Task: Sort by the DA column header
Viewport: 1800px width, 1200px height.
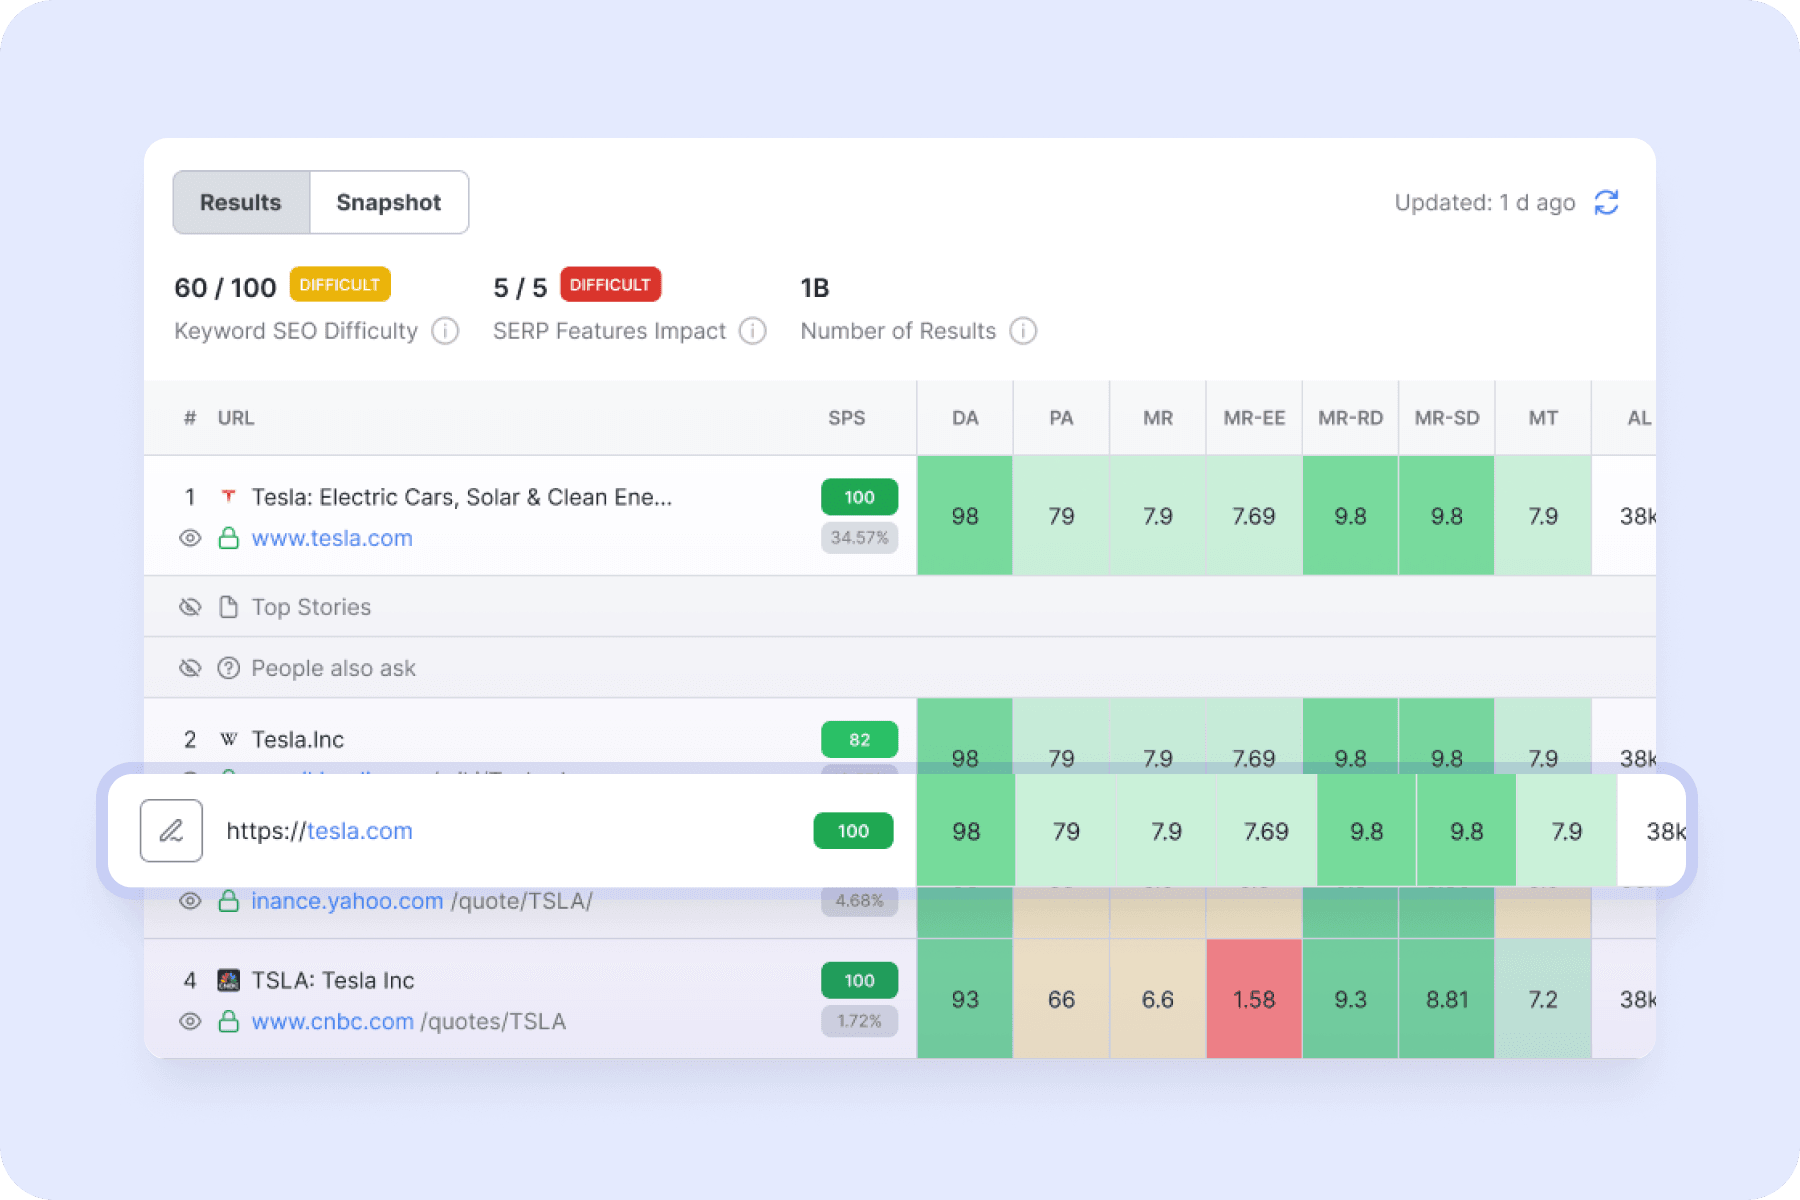Action: 965,418
